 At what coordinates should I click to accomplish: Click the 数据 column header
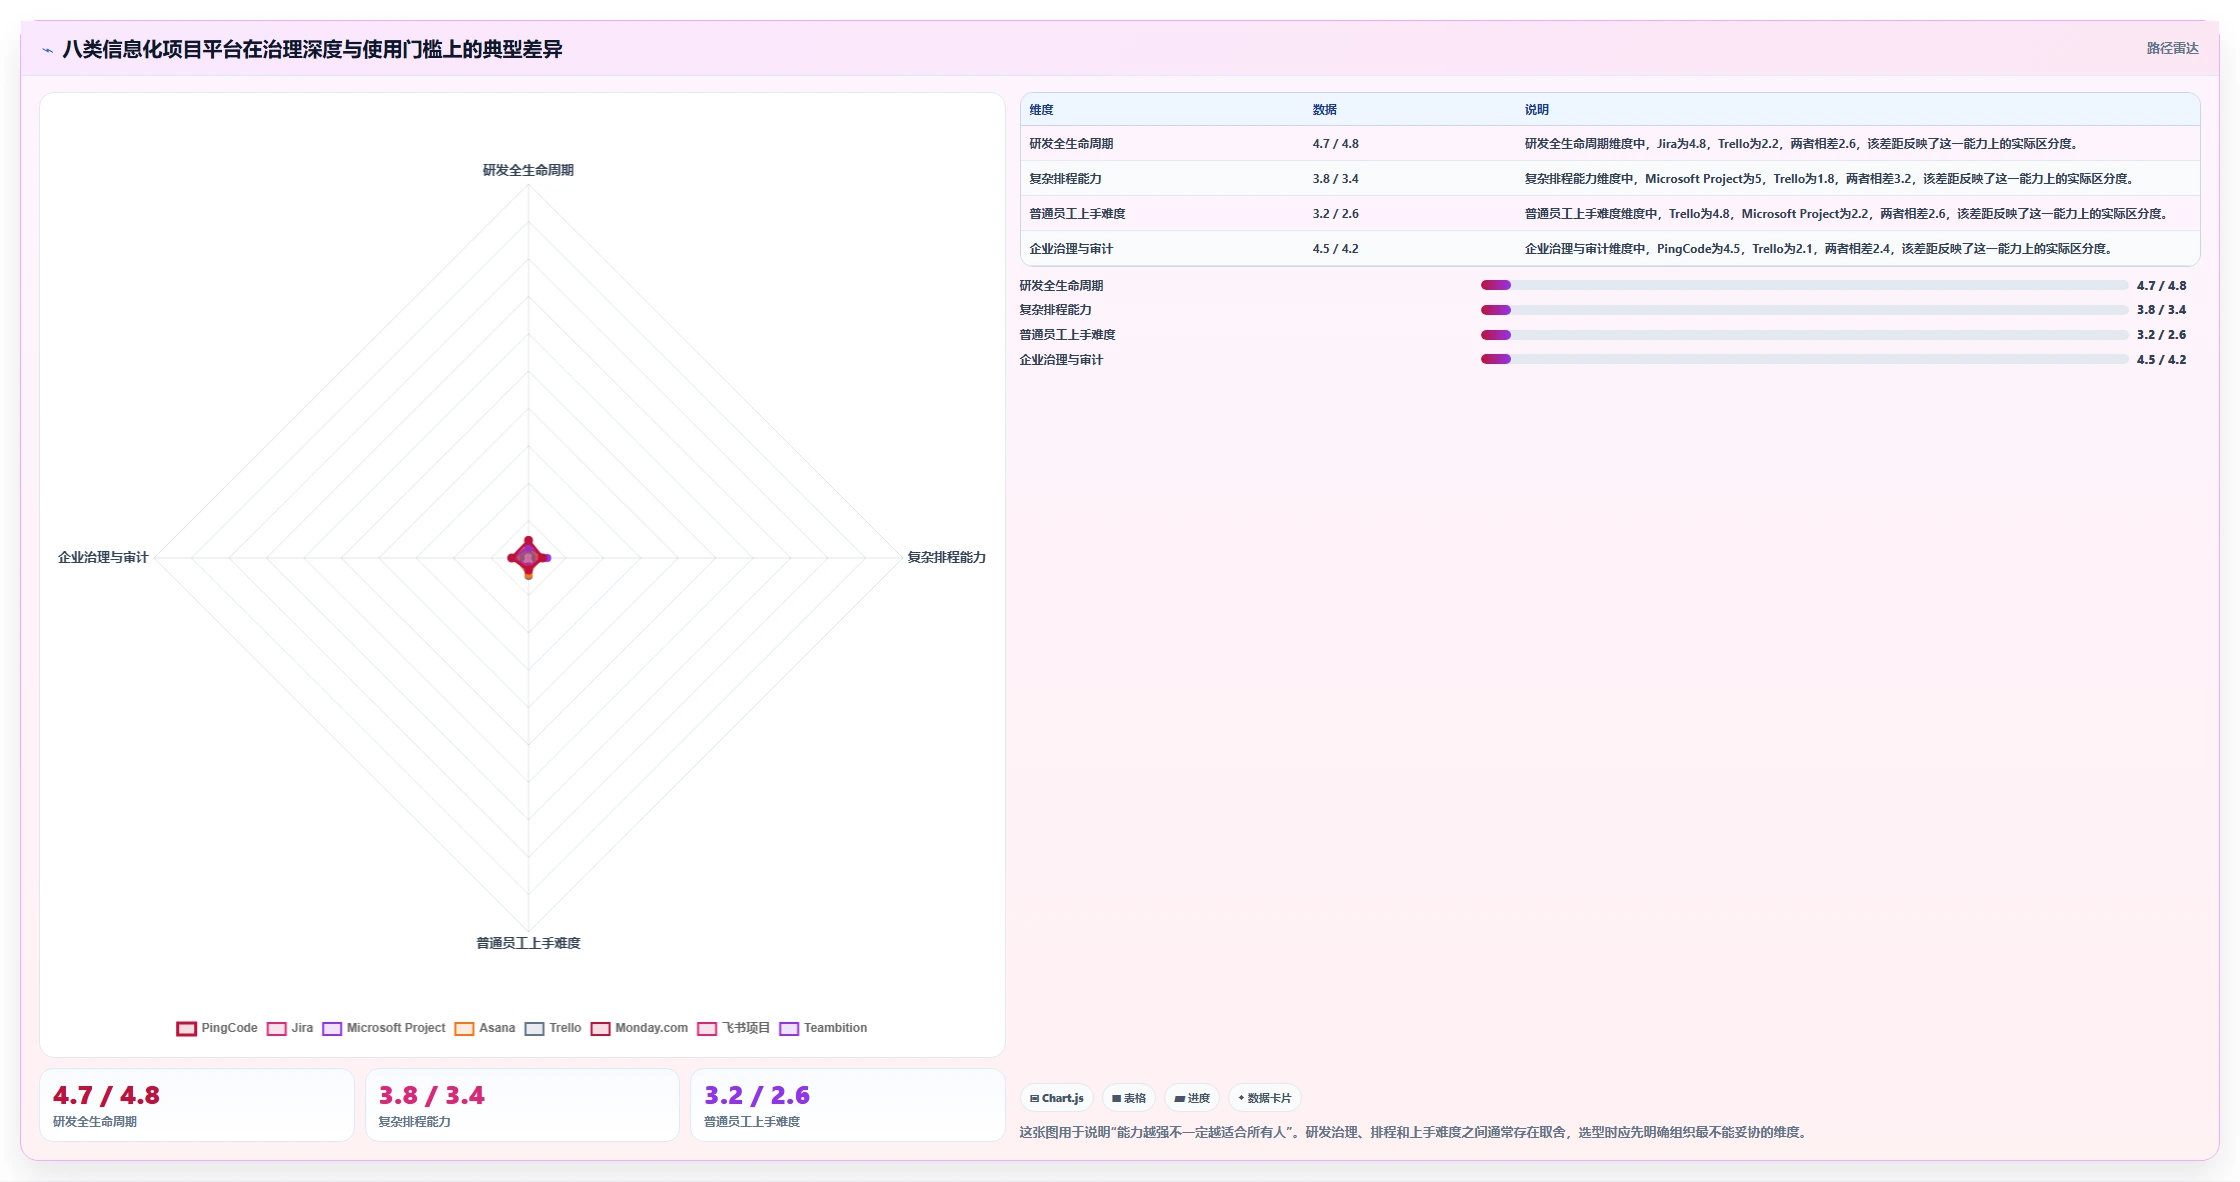1324,110
